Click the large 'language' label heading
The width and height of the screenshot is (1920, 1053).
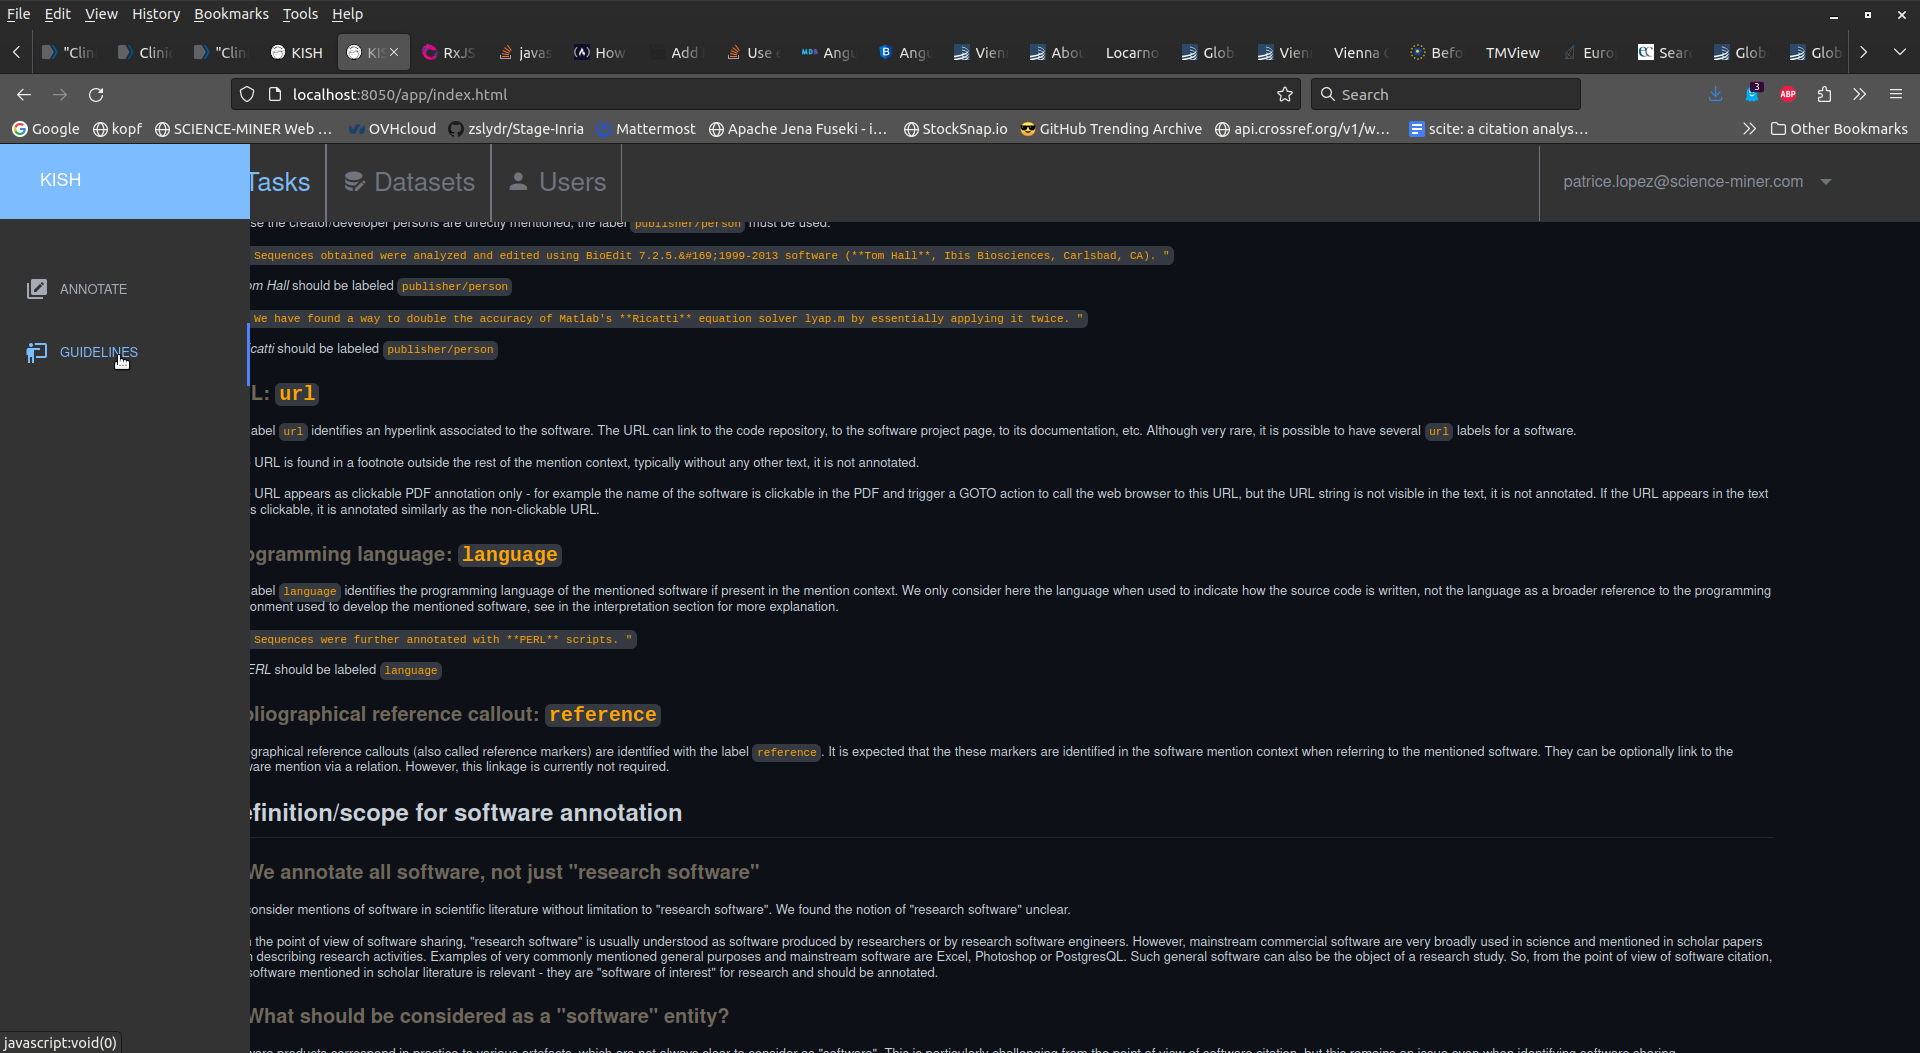tap(510, 555)
